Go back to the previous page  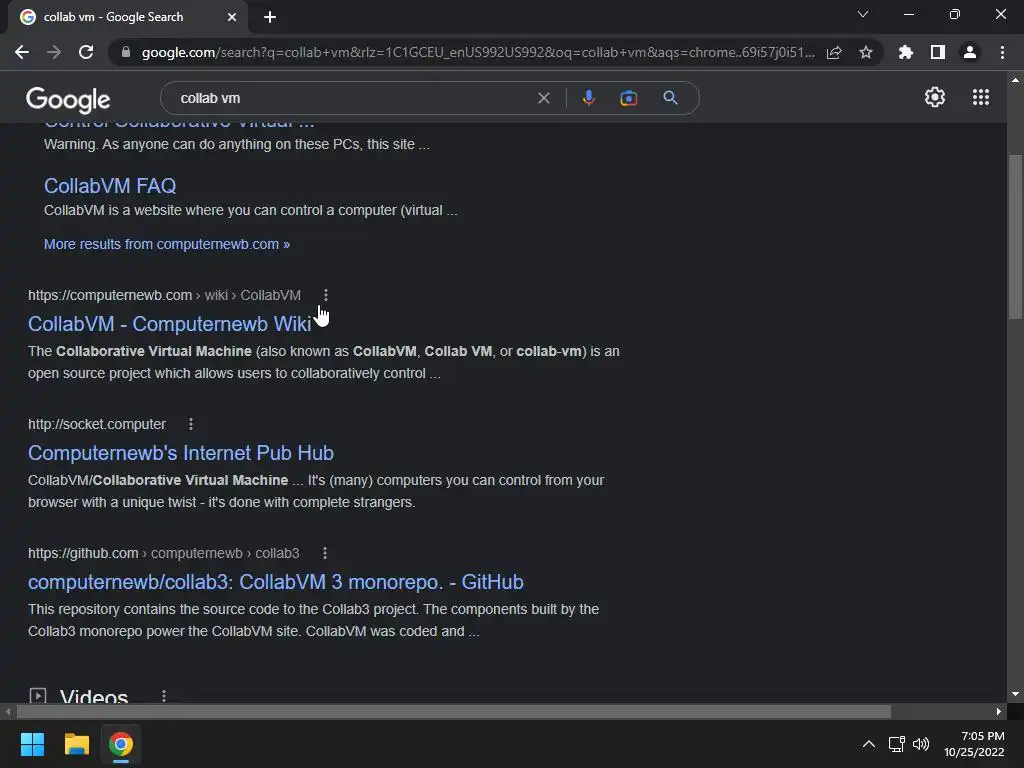pyautogui.click(x=22, y=52)
